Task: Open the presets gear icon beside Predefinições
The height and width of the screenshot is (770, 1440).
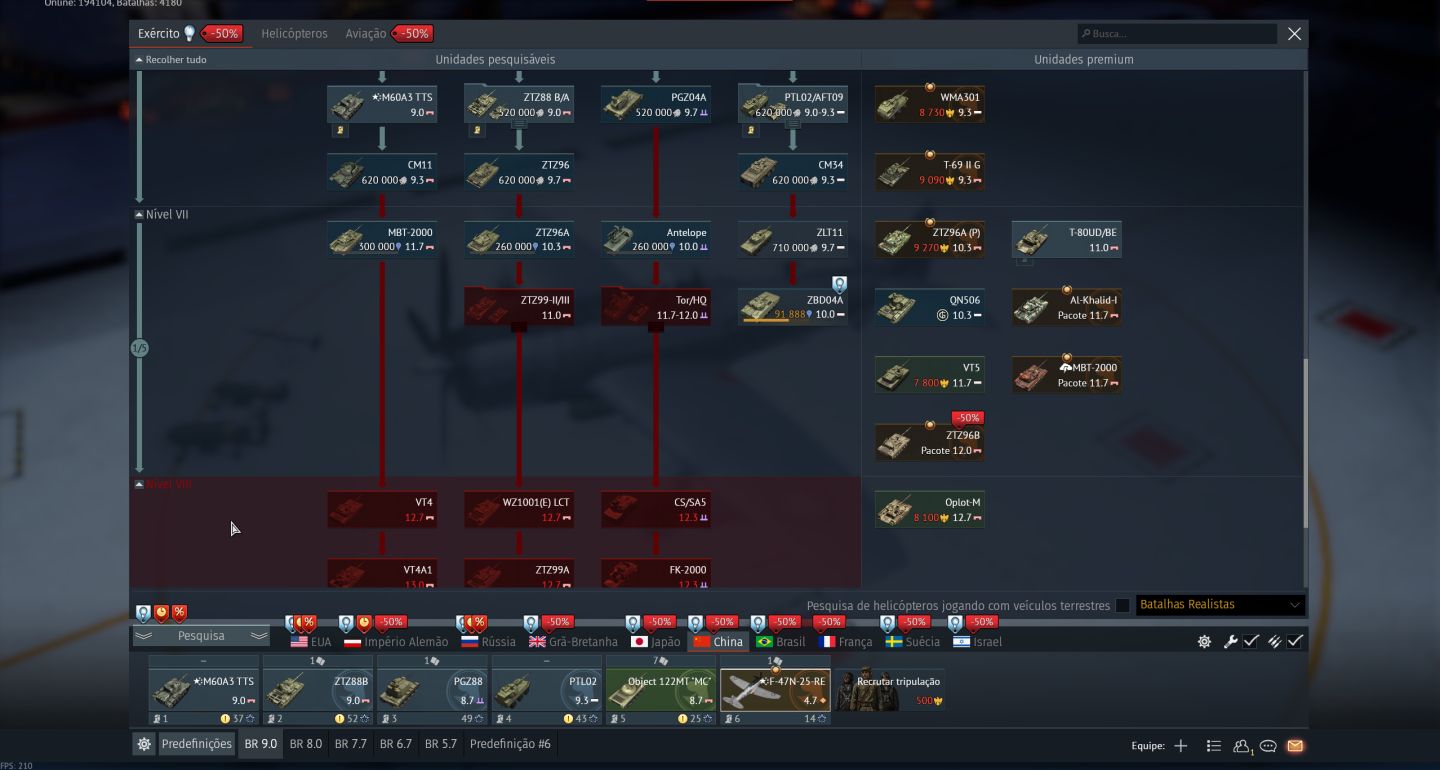Action: 144,744
